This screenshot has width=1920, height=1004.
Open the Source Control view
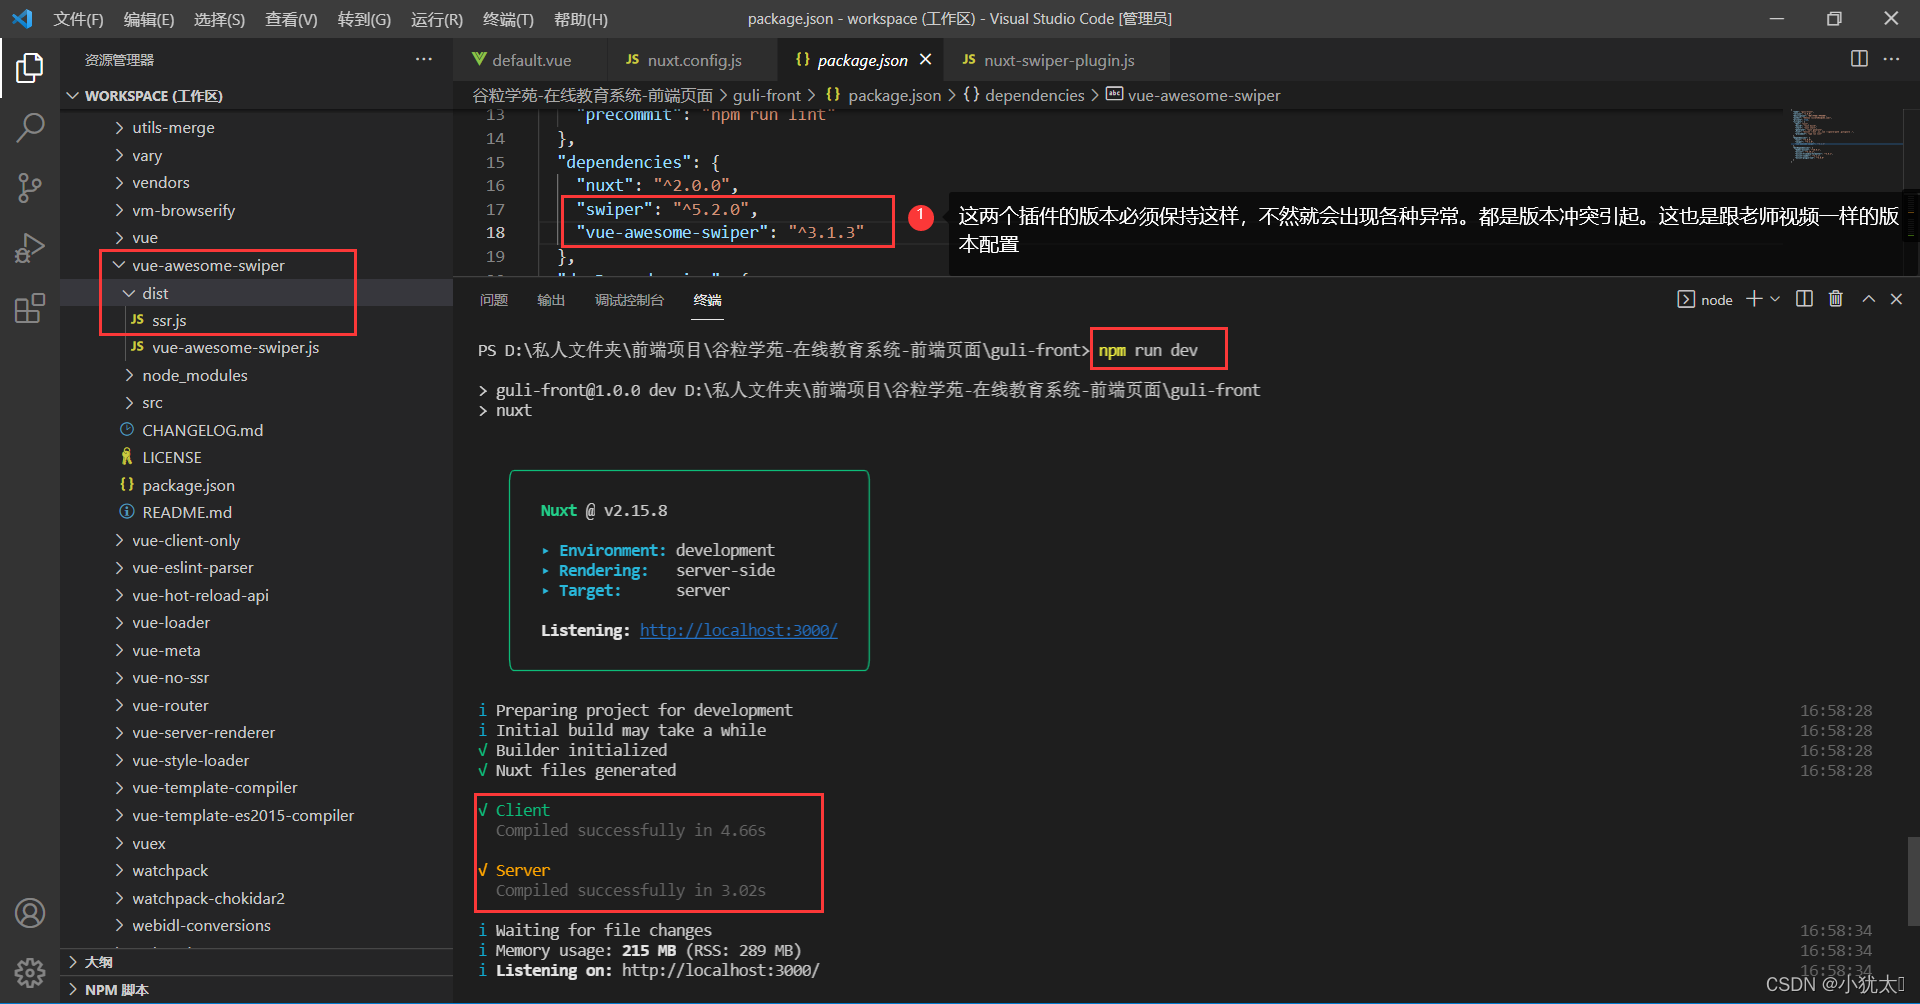coord(30,187)
